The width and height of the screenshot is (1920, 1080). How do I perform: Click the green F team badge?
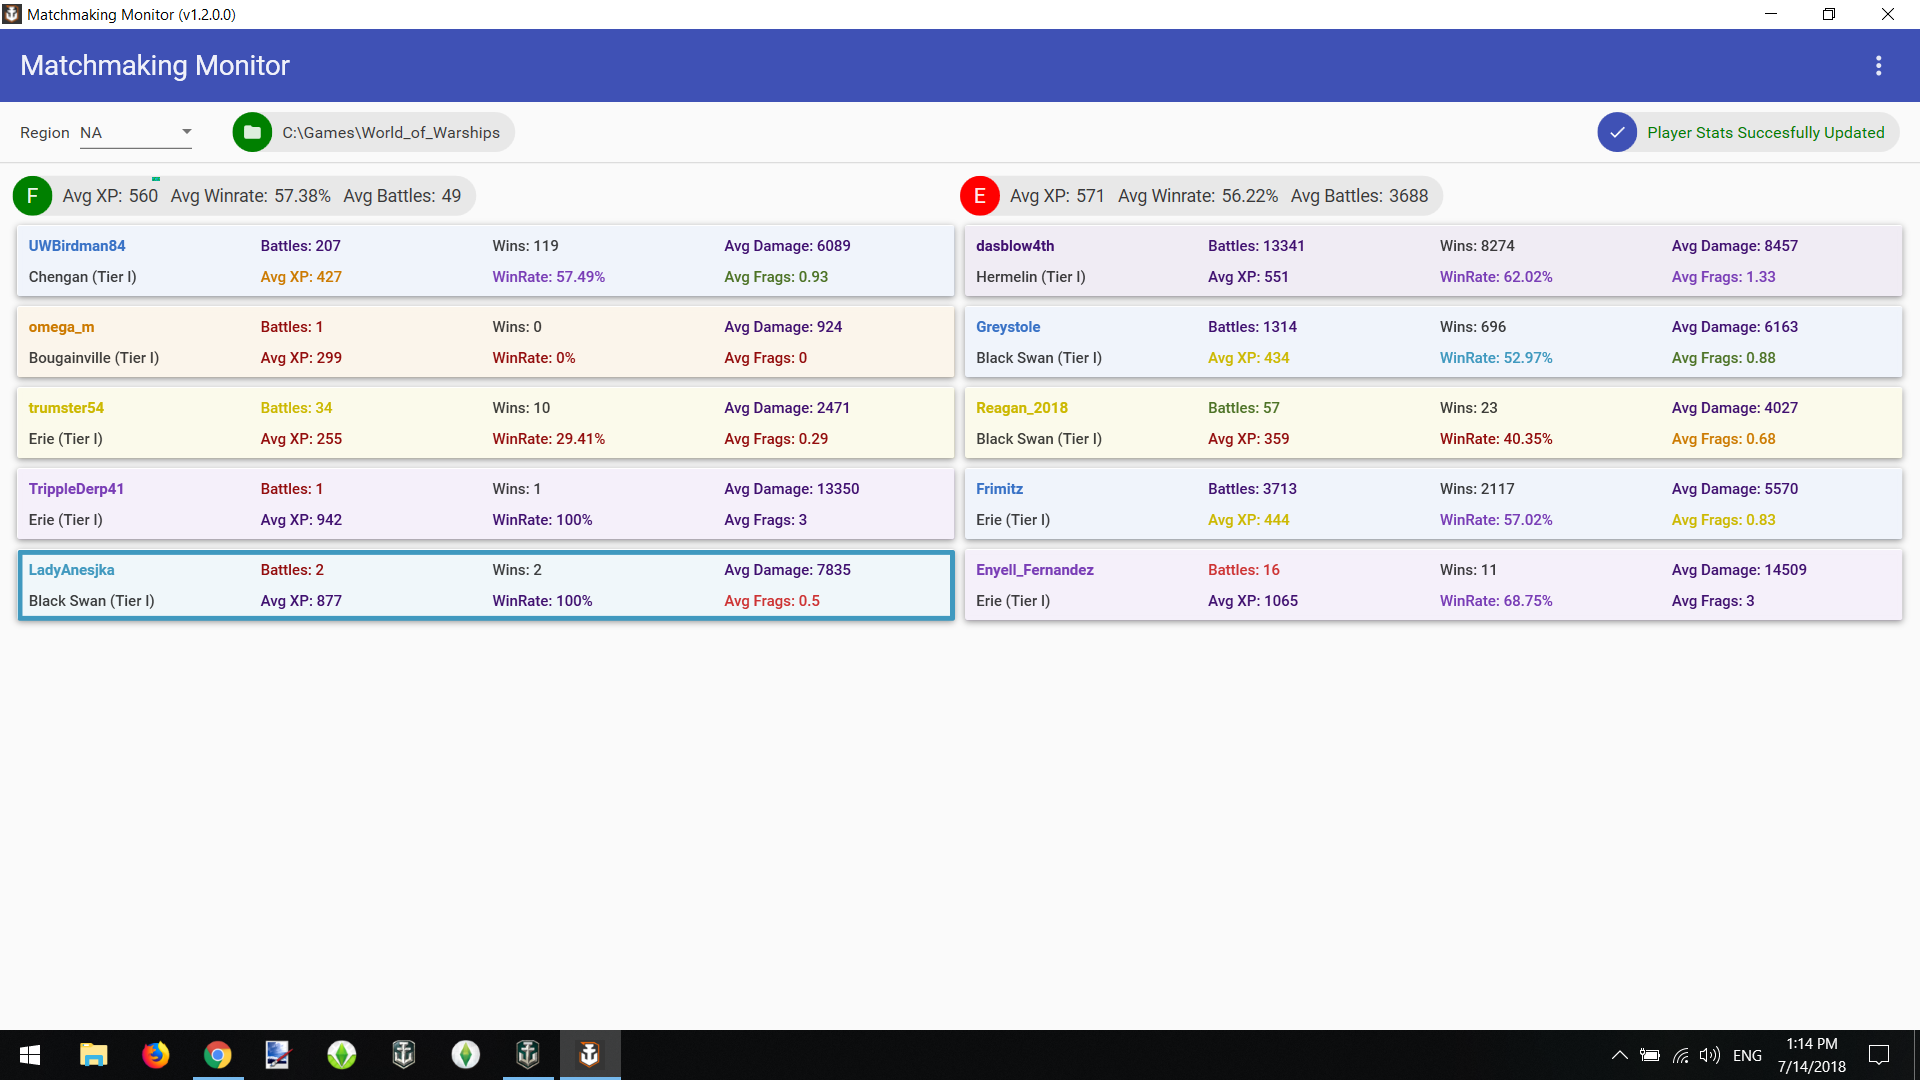(32, 196)
